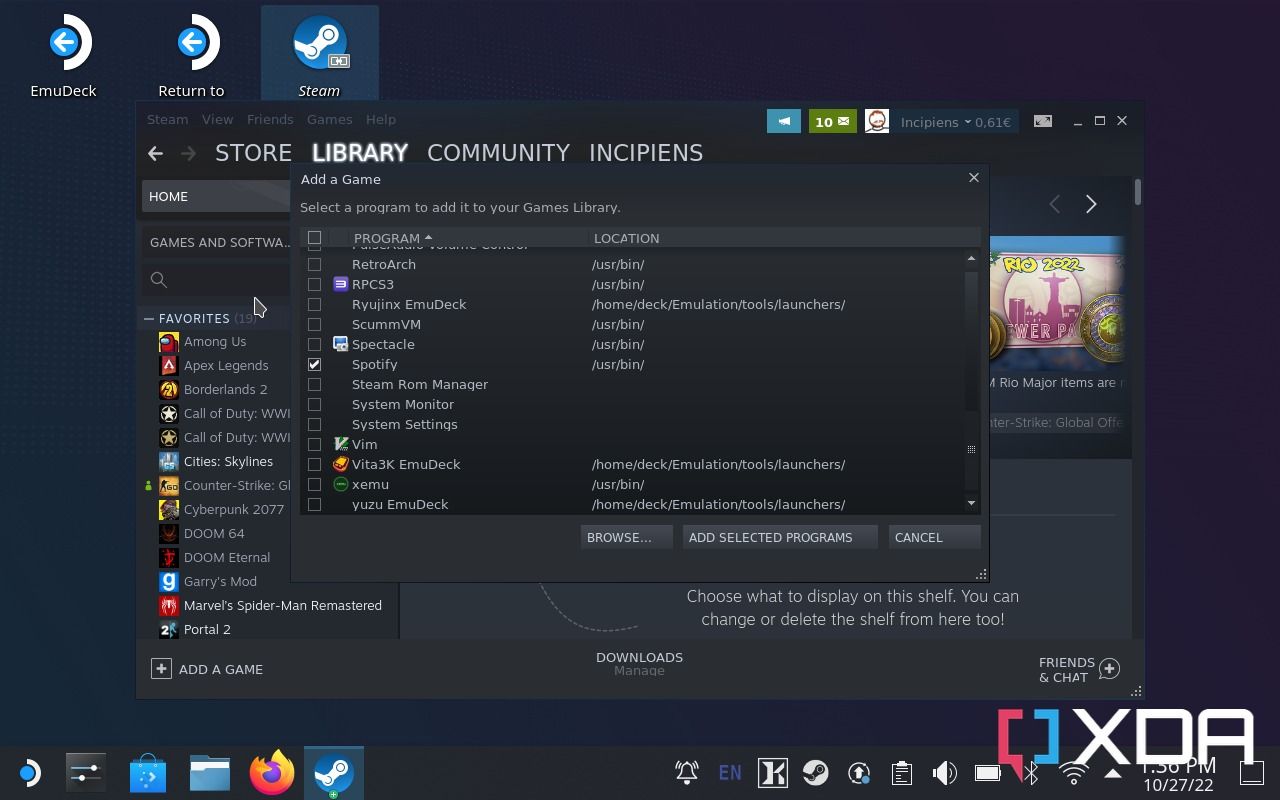Check the Steam Rom Manager checkbox
This screenshot has height=800, width=1280.
tap(314, 385)
